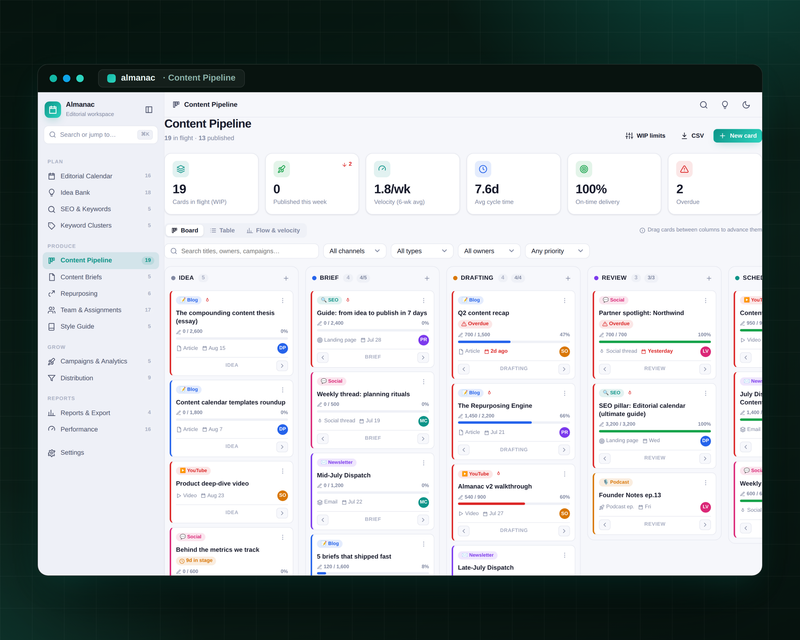This screenshot has height=640, width=800.
Task: Add card to BRIEF column
Action: point(427,278)
